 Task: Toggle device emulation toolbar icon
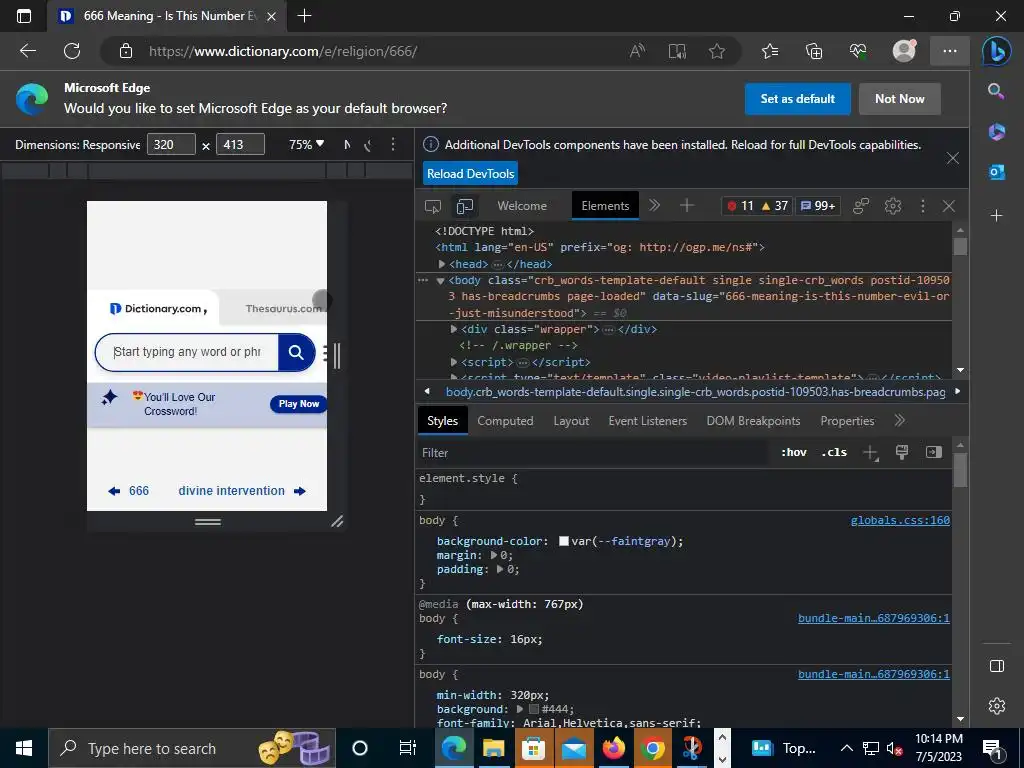465,206
